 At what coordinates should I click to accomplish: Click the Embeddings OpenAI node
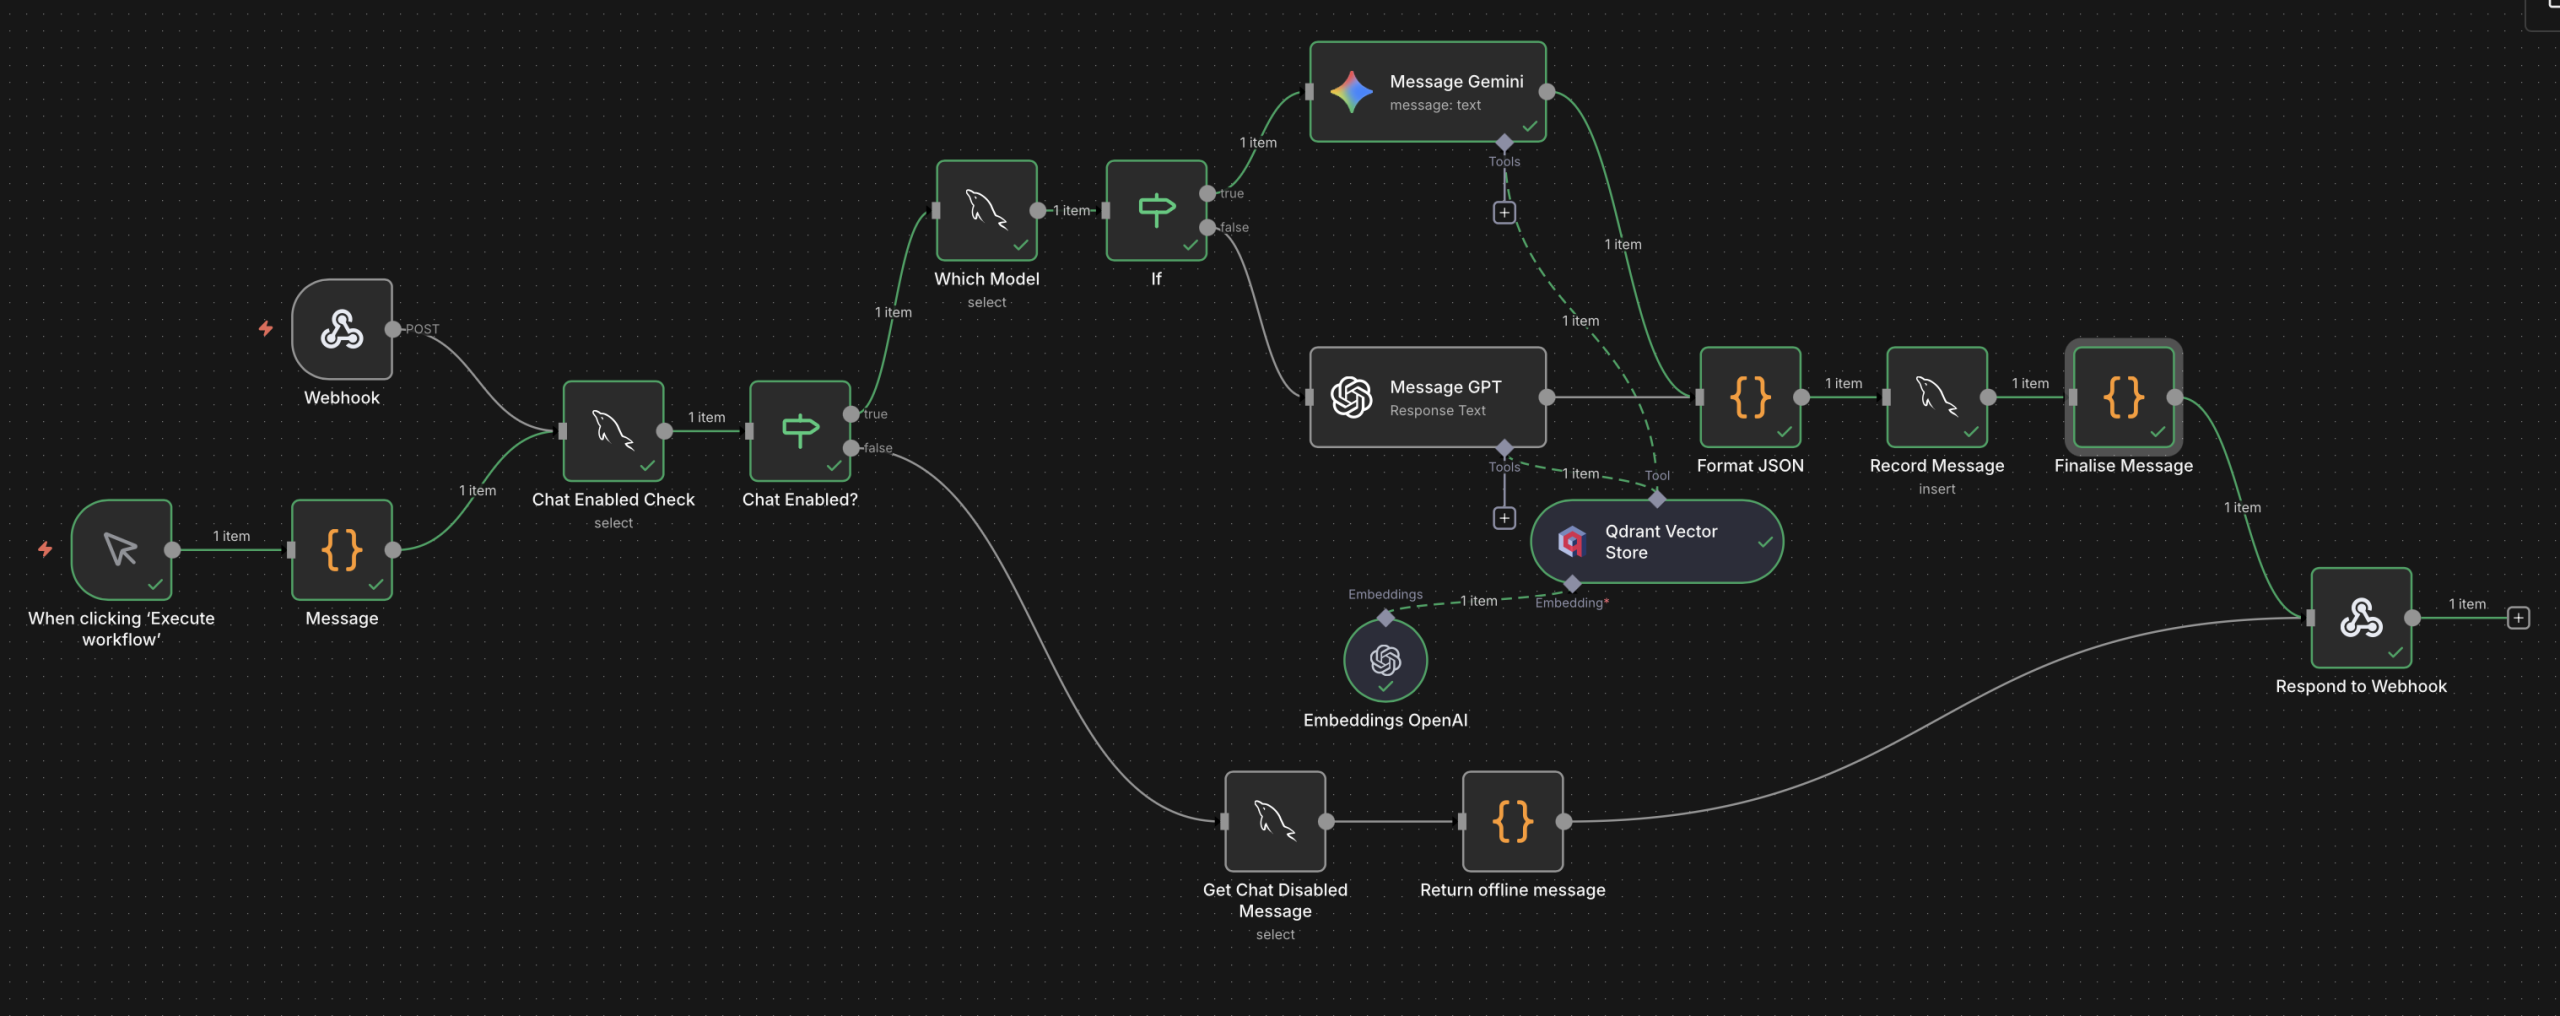[1385, 660]
